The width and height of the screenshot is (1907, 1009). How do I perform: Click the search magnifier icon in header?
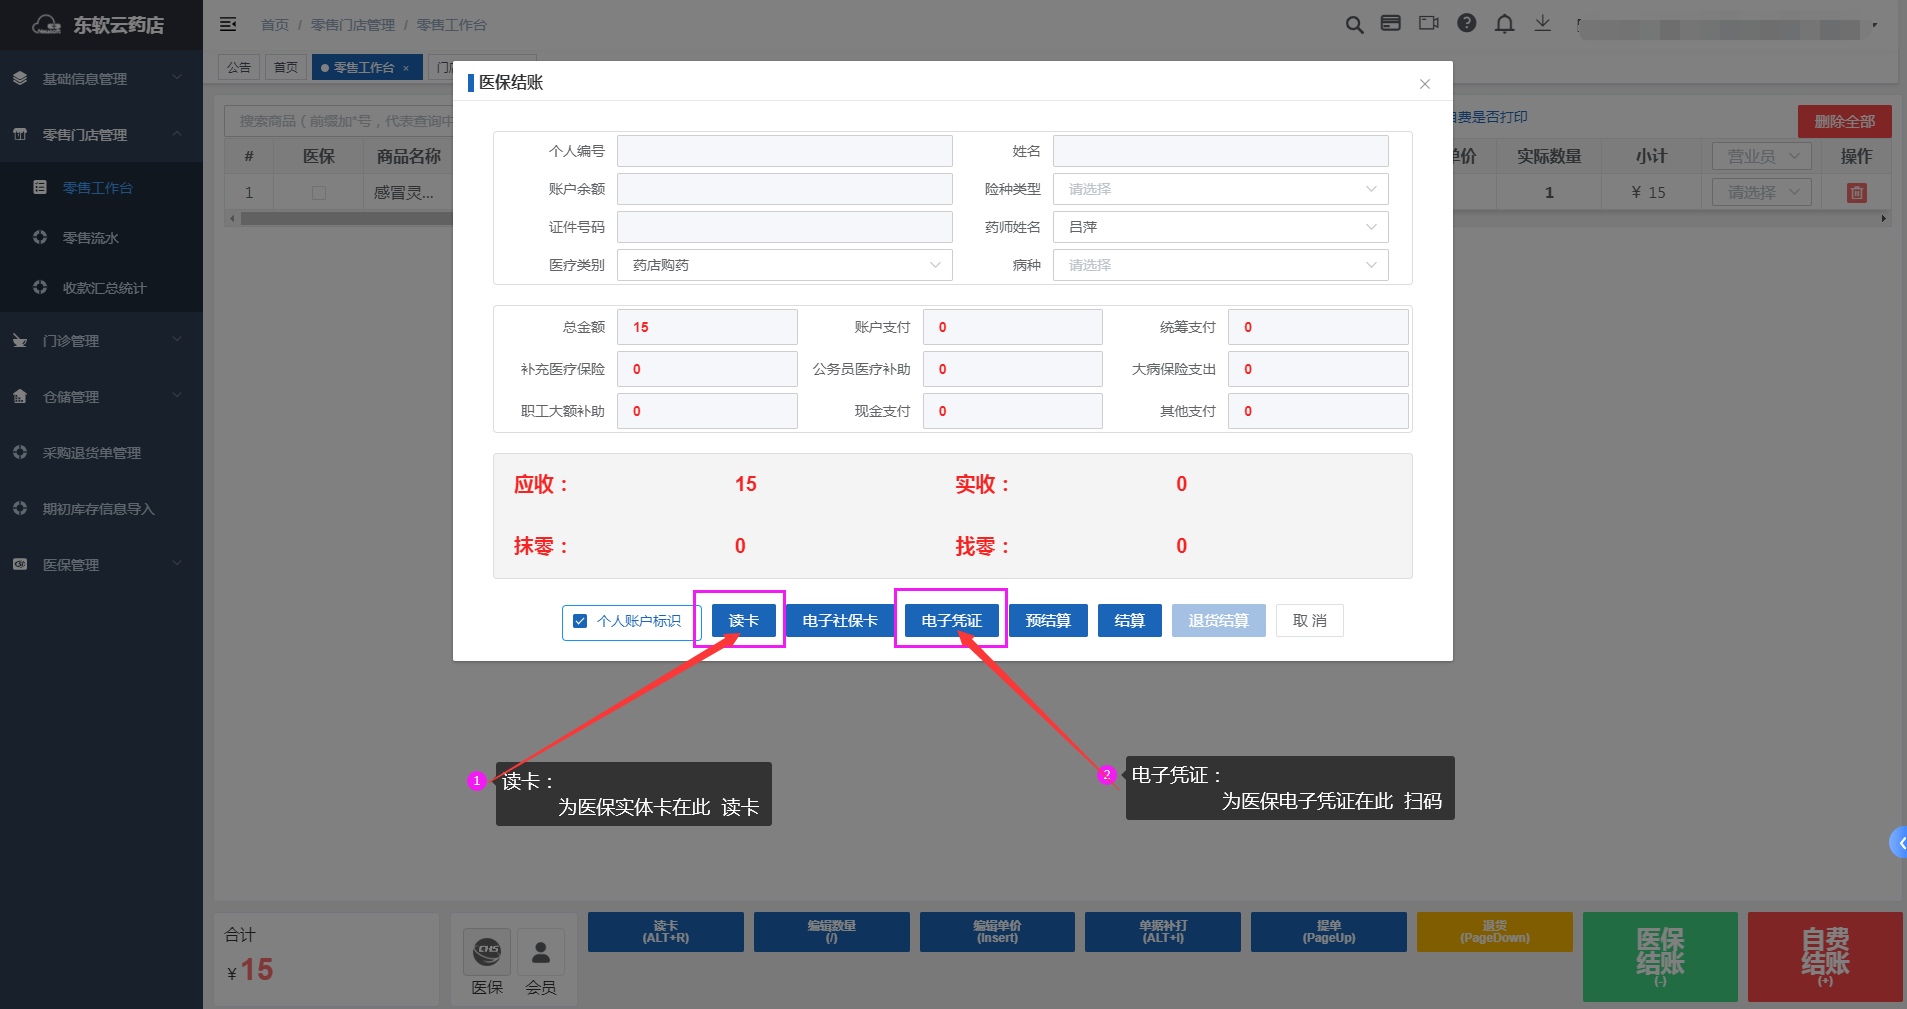coord(1354,25)
